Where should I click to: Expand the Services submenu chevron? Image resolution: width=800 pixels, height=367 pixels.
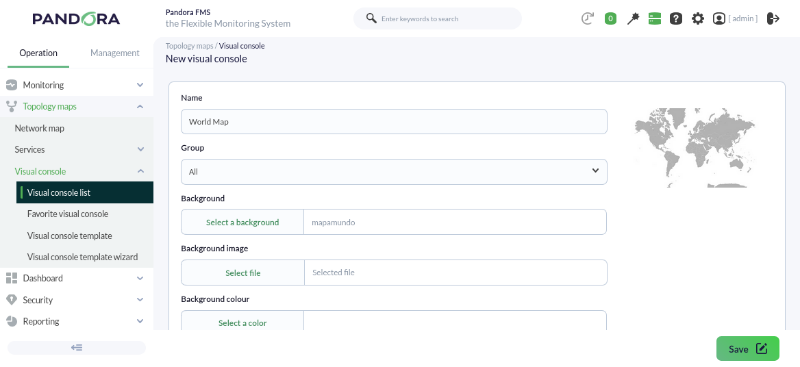click(141, 150)
